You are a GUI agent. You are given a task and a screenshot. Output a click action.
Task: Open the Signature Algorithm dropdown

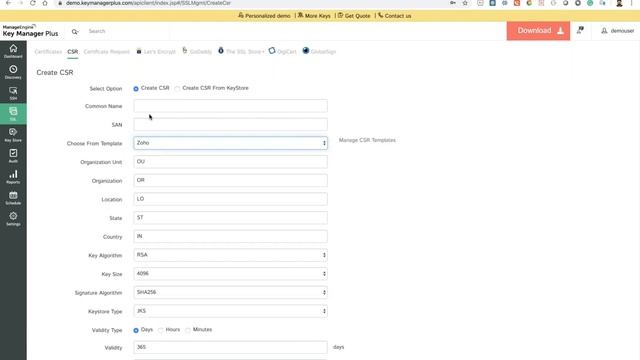(x=230, y=292)
